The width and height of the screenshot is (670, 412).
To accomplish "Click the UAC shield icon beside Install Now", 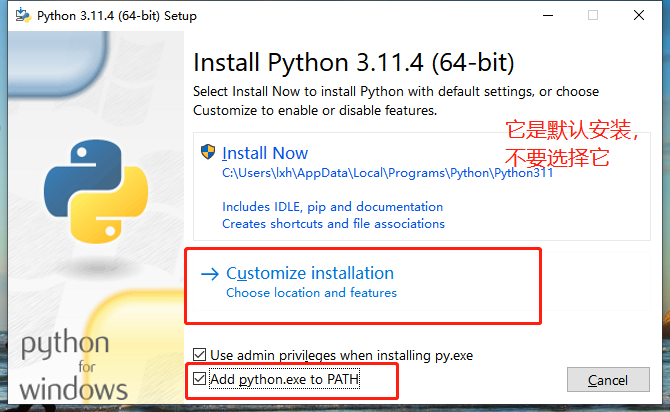I will (x=208, y=152).
